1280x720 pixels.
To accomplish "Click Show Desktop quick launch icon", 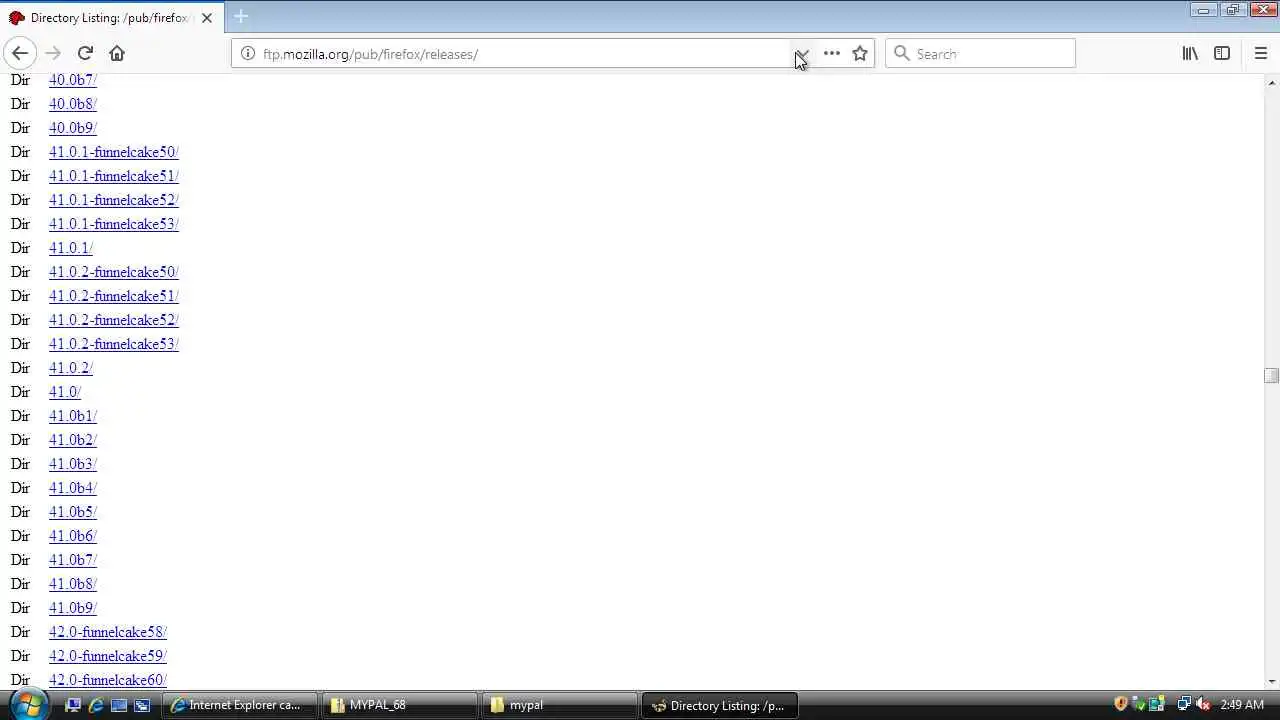I will click(x=73, y=705).
